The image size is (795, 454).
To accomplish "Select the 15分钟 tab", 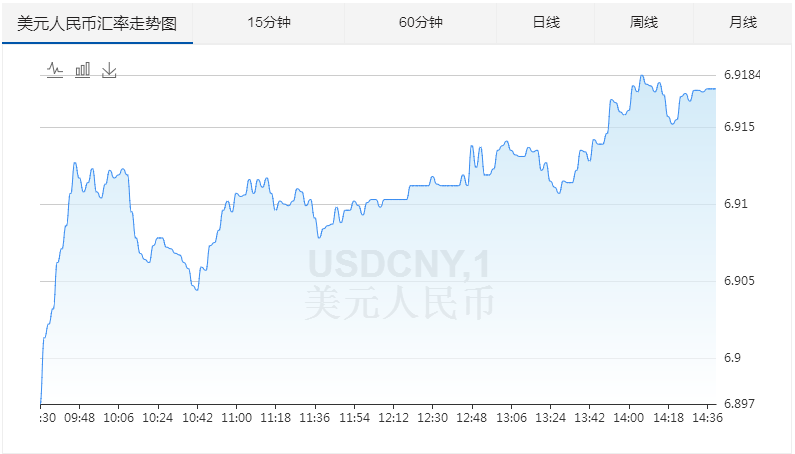I will (x=269, y=23).
